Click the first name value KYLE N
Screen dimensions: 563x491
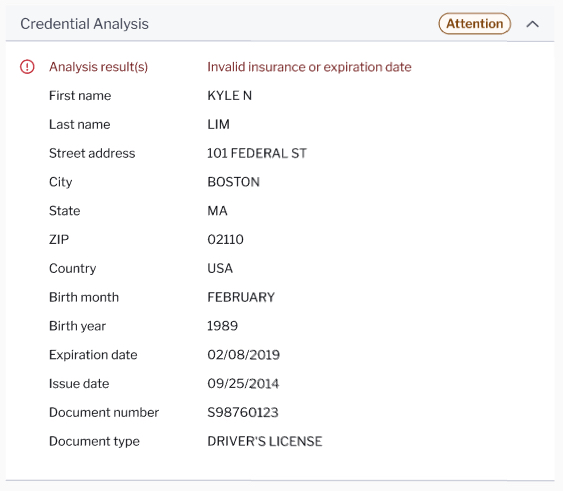(x=229, y=96)
